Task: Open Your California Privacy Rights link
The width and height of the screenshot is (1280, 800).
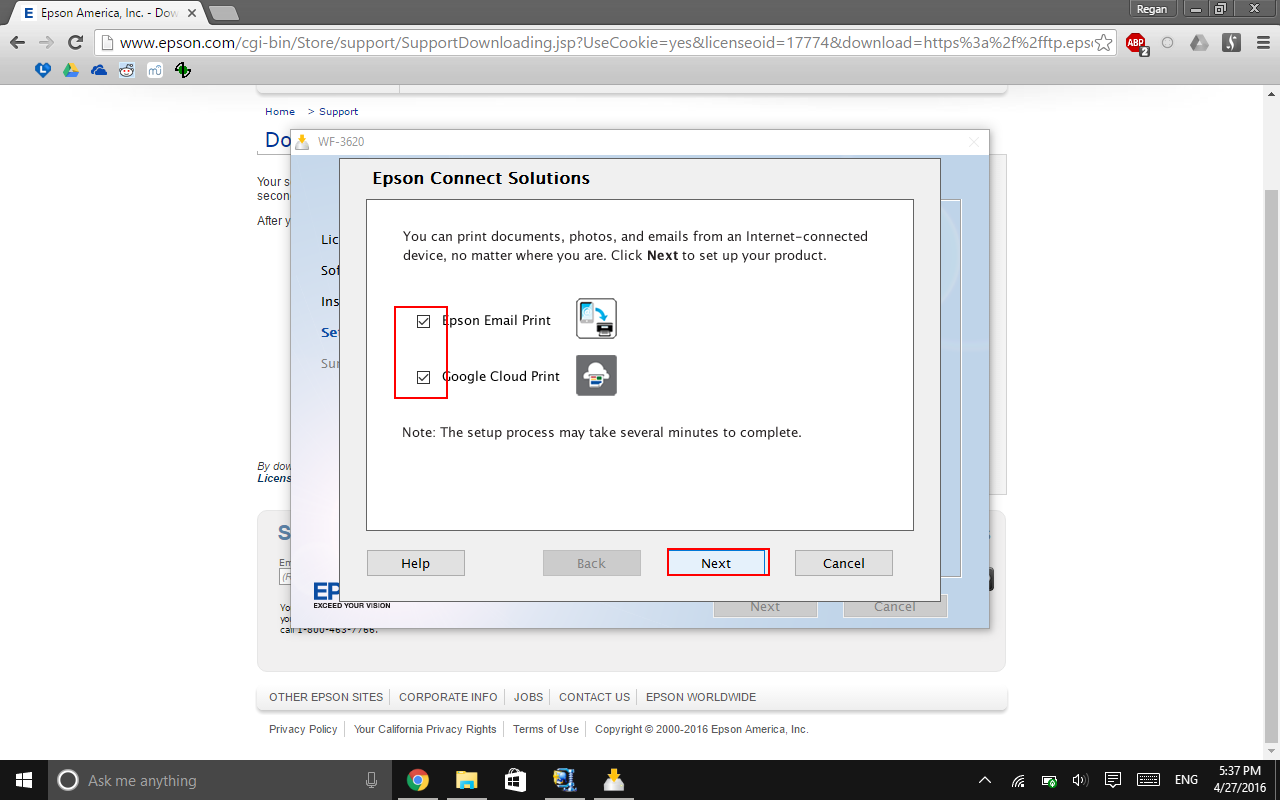Action: pos(425,729)
